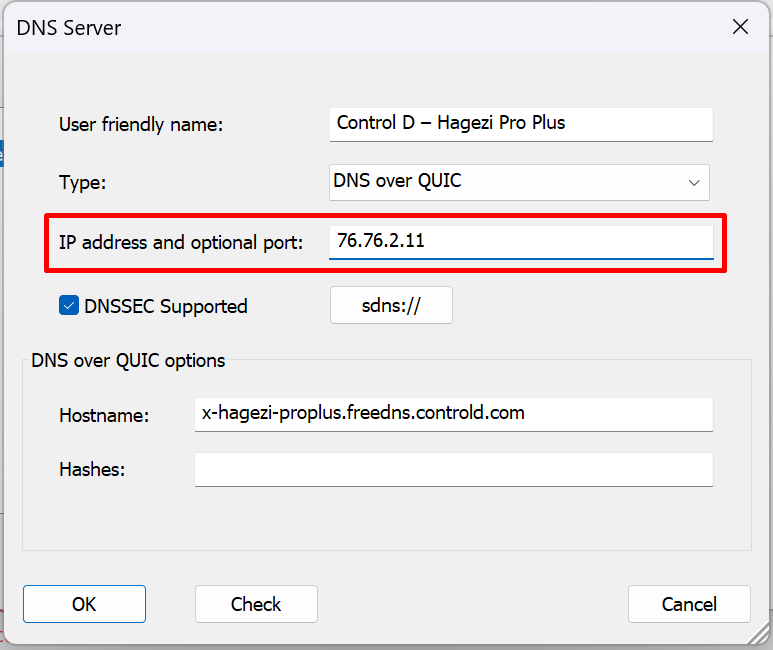The height and width of the screenshot is (650, 773).
Task: Click the "DNS Server" title bar text
Action: click(x=69, y=28)
